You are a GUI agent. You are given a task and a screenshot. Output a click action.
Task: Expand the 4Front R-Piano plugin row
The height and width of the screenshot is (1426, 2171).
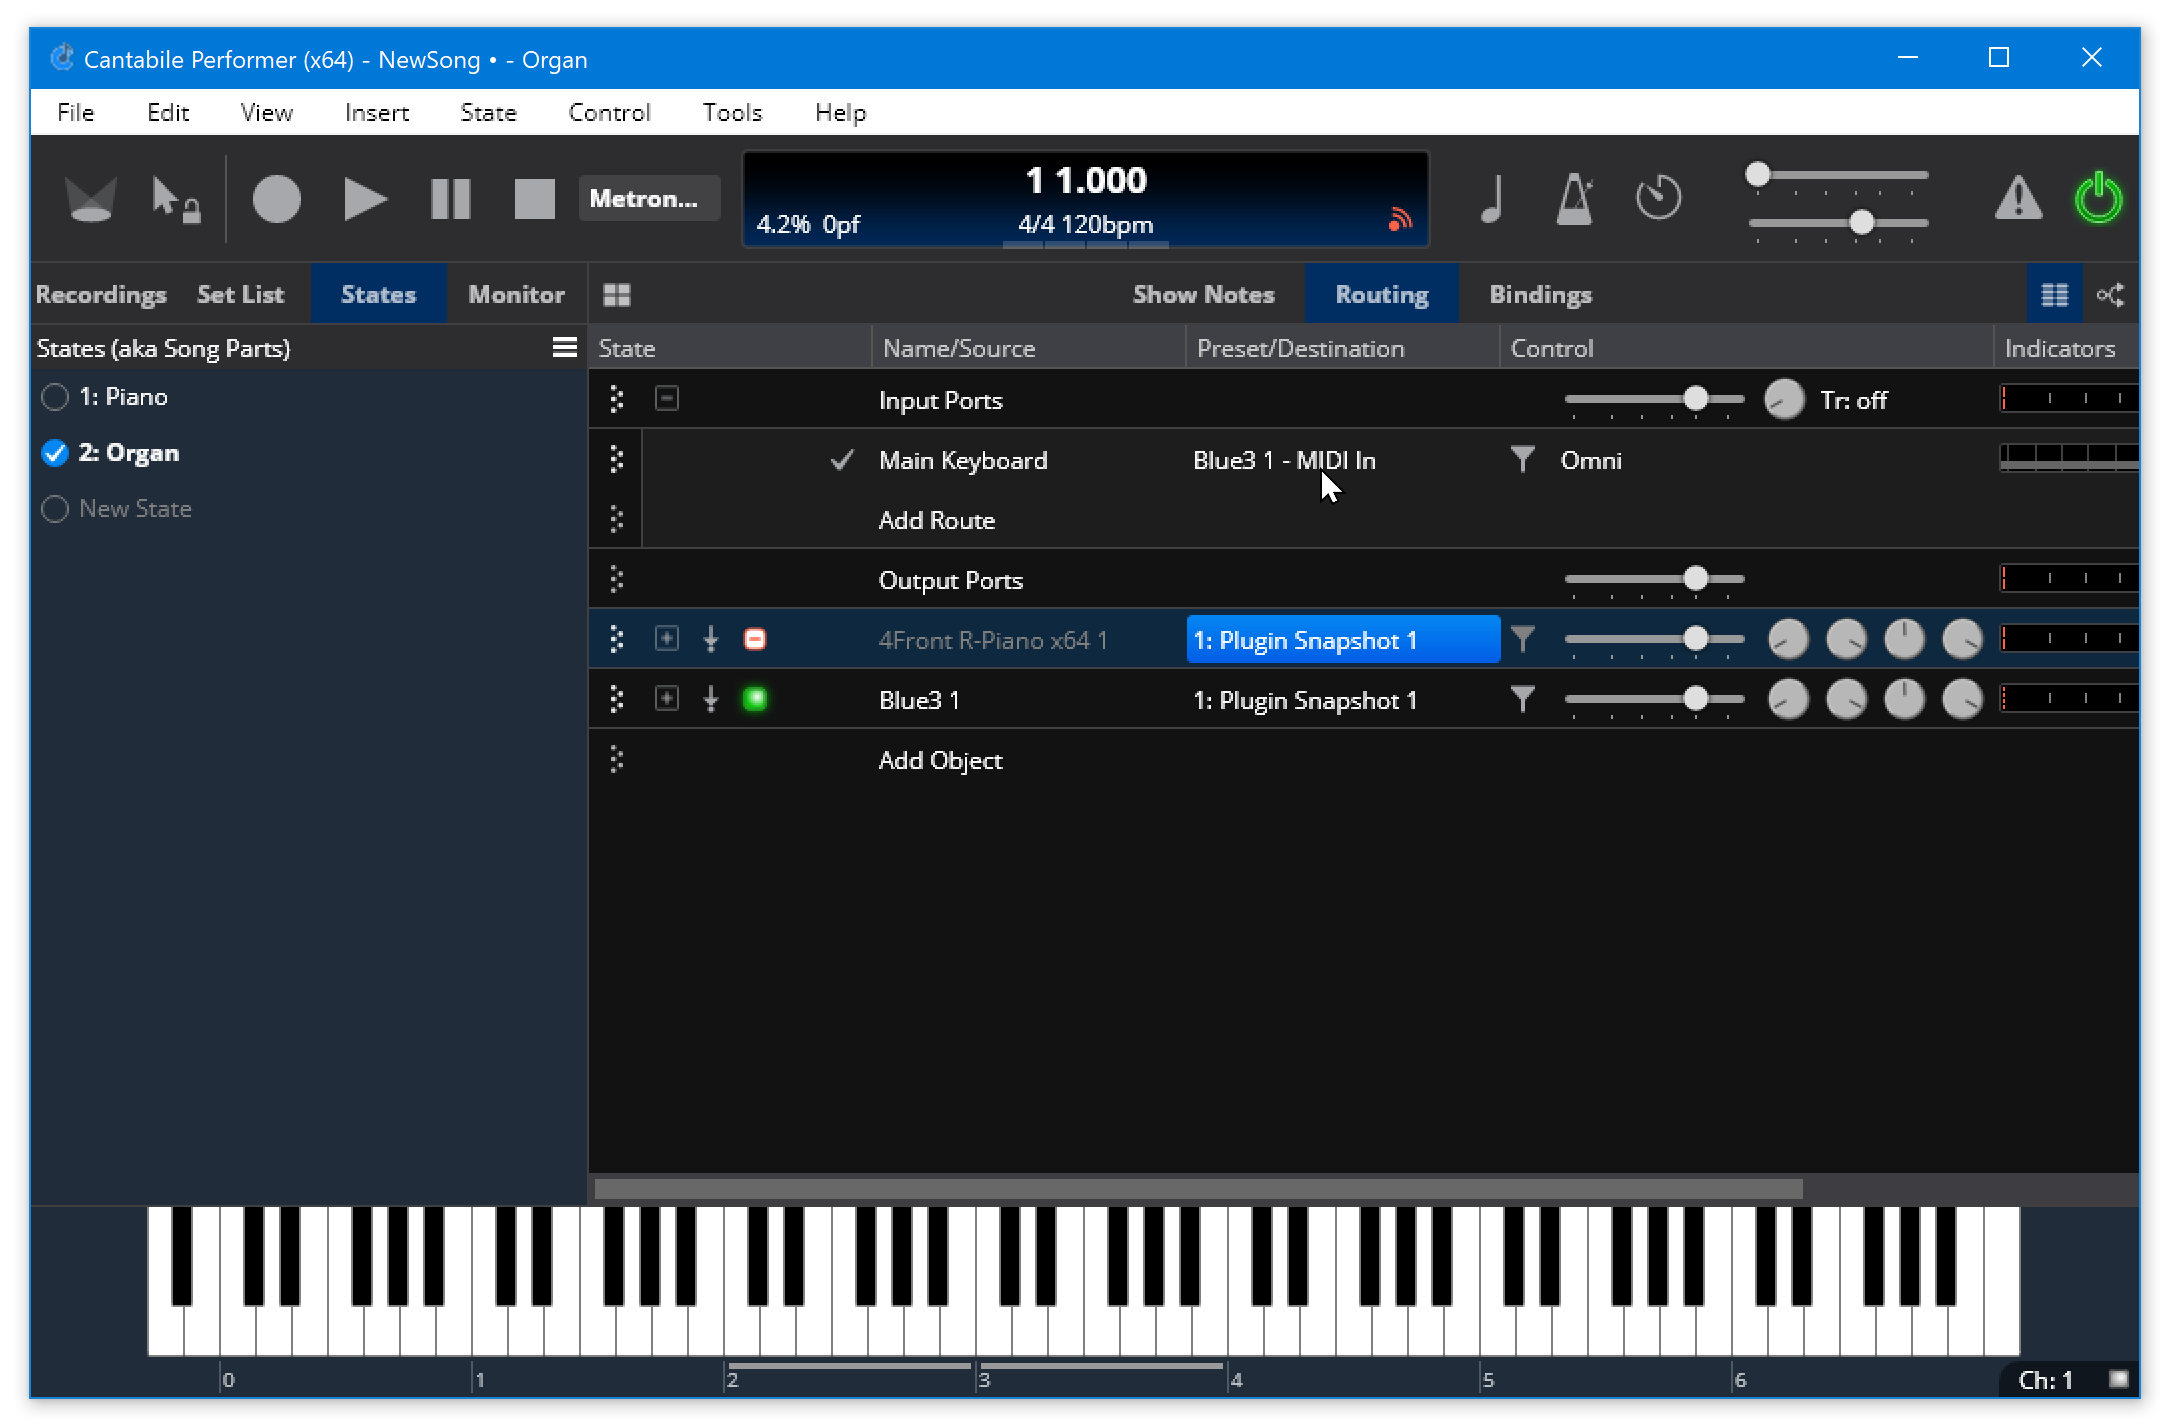point(667,639)
